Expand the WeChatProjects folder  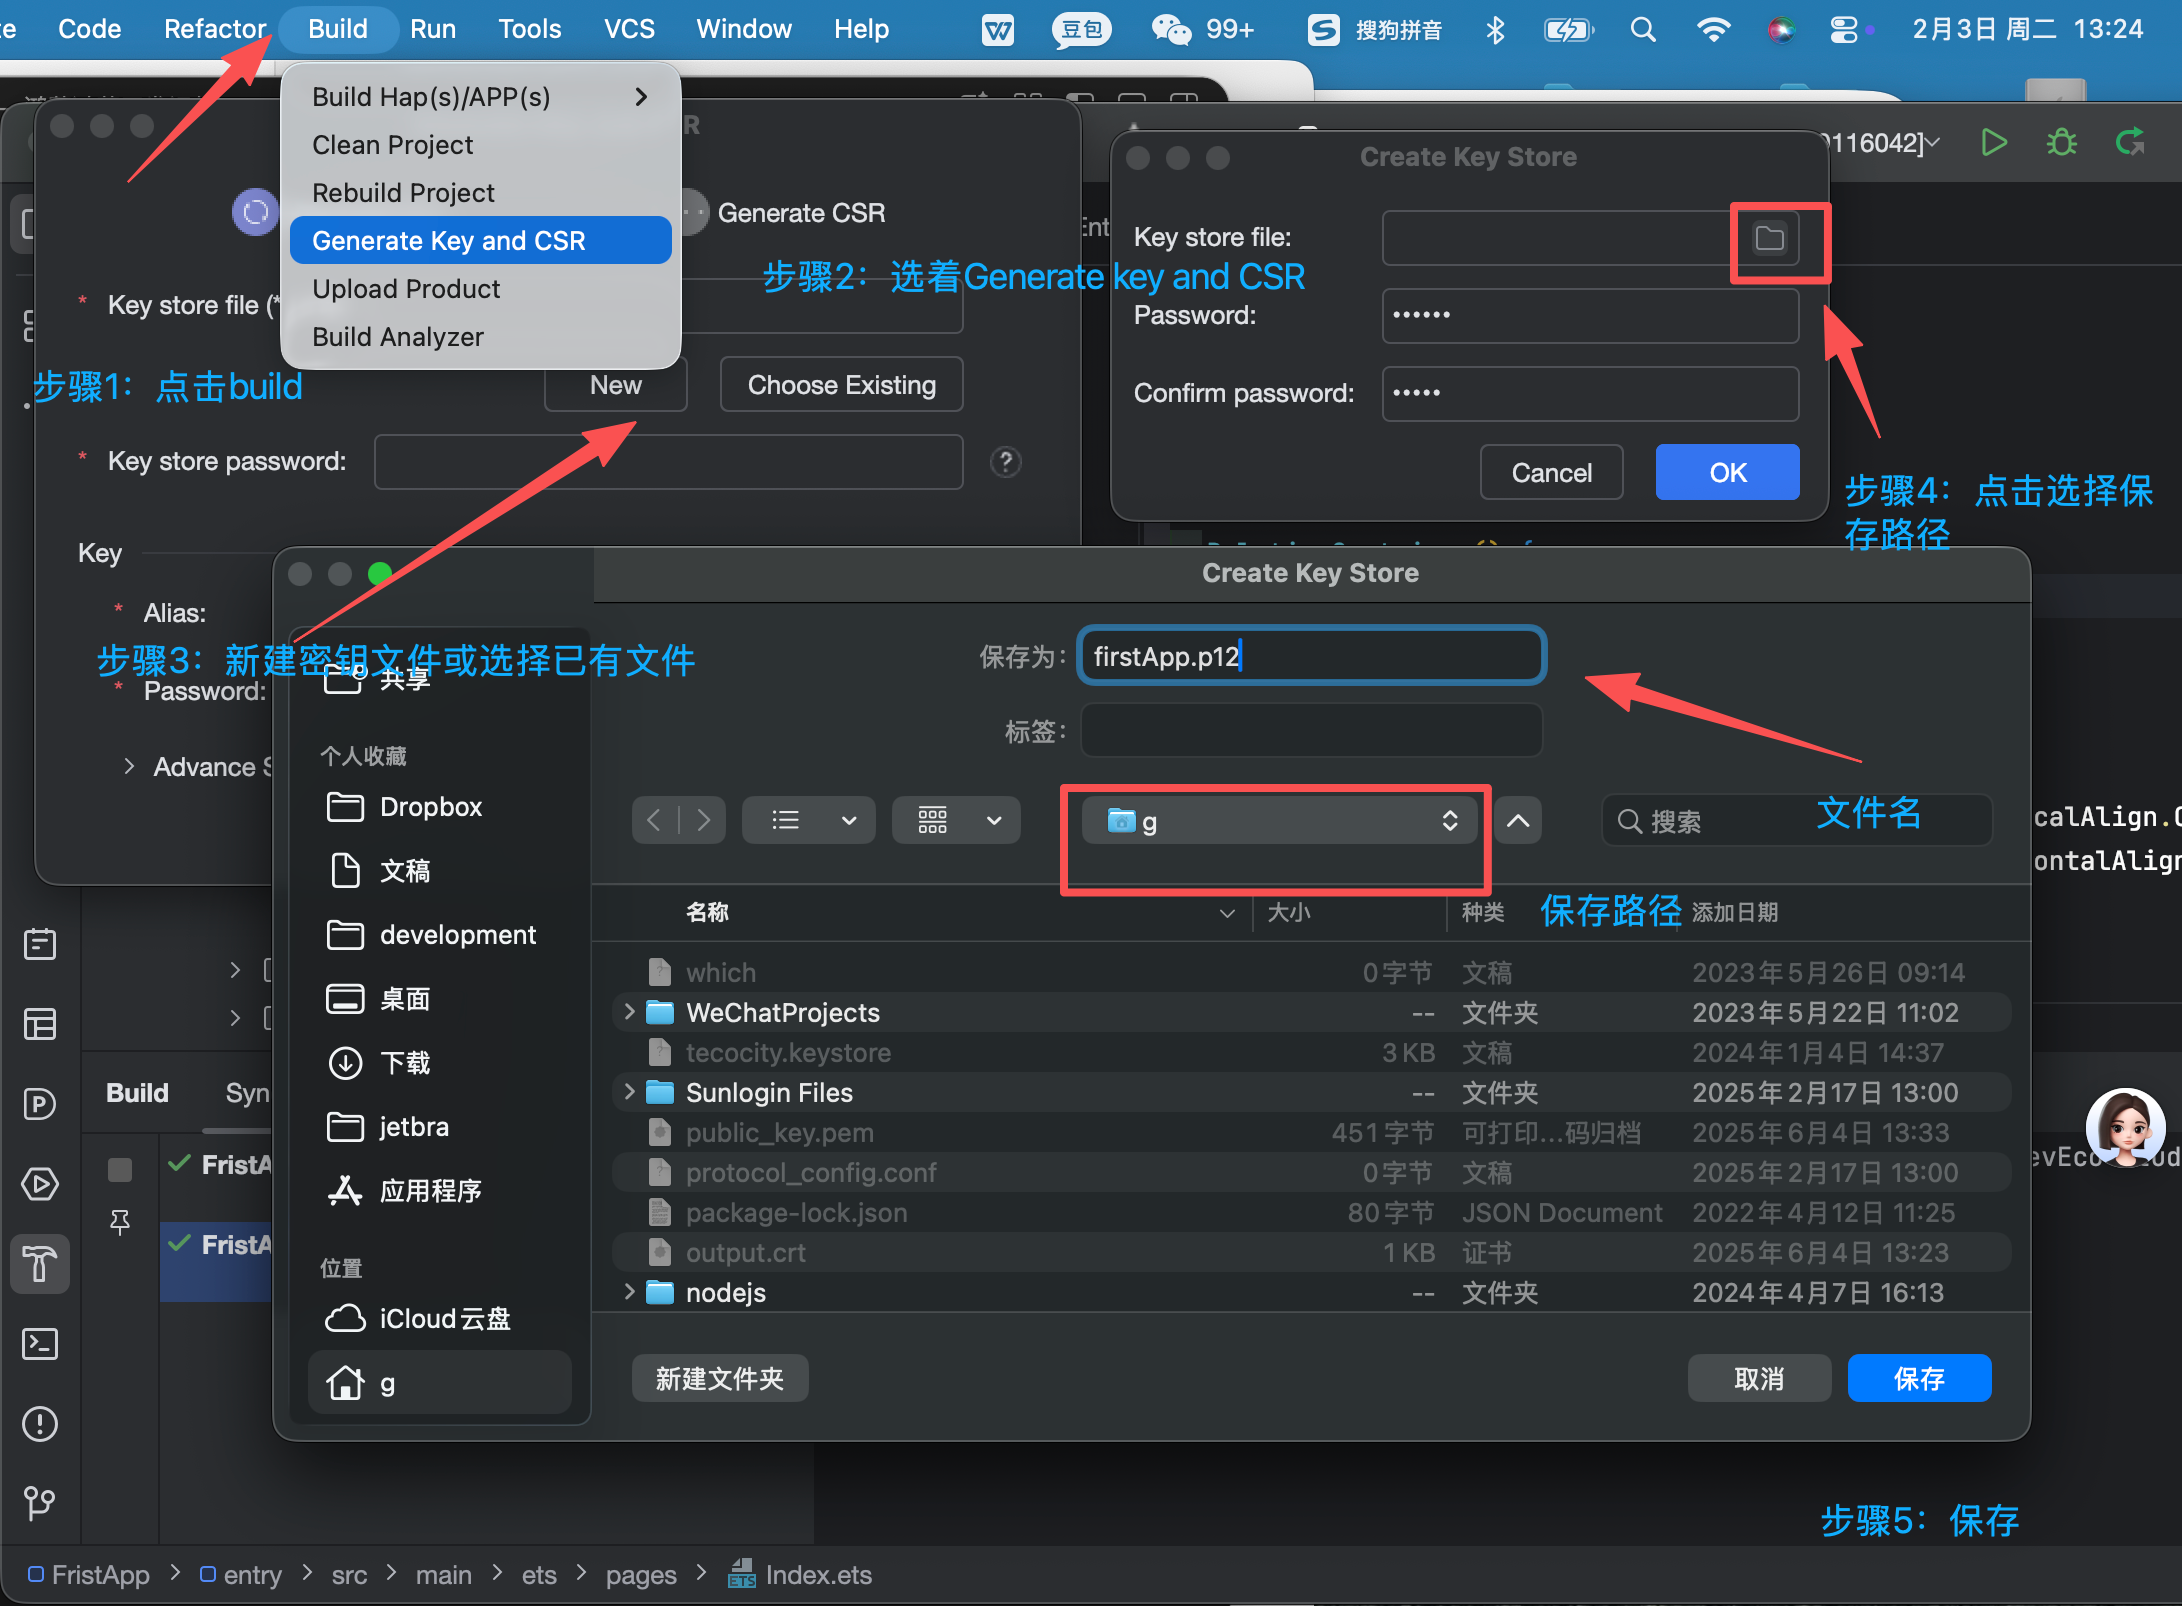pyautogui.click(x=629, y=1012)
